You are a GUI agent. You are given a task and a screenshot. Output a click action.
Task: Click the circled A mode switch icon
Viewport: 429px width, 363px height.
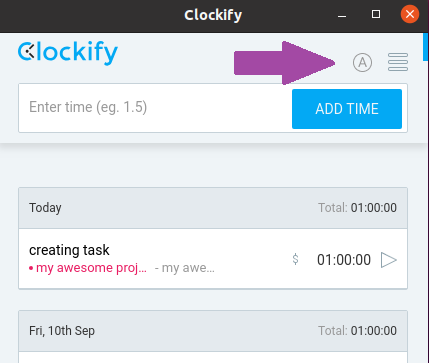pyautogui.click(x=362, y=62)
